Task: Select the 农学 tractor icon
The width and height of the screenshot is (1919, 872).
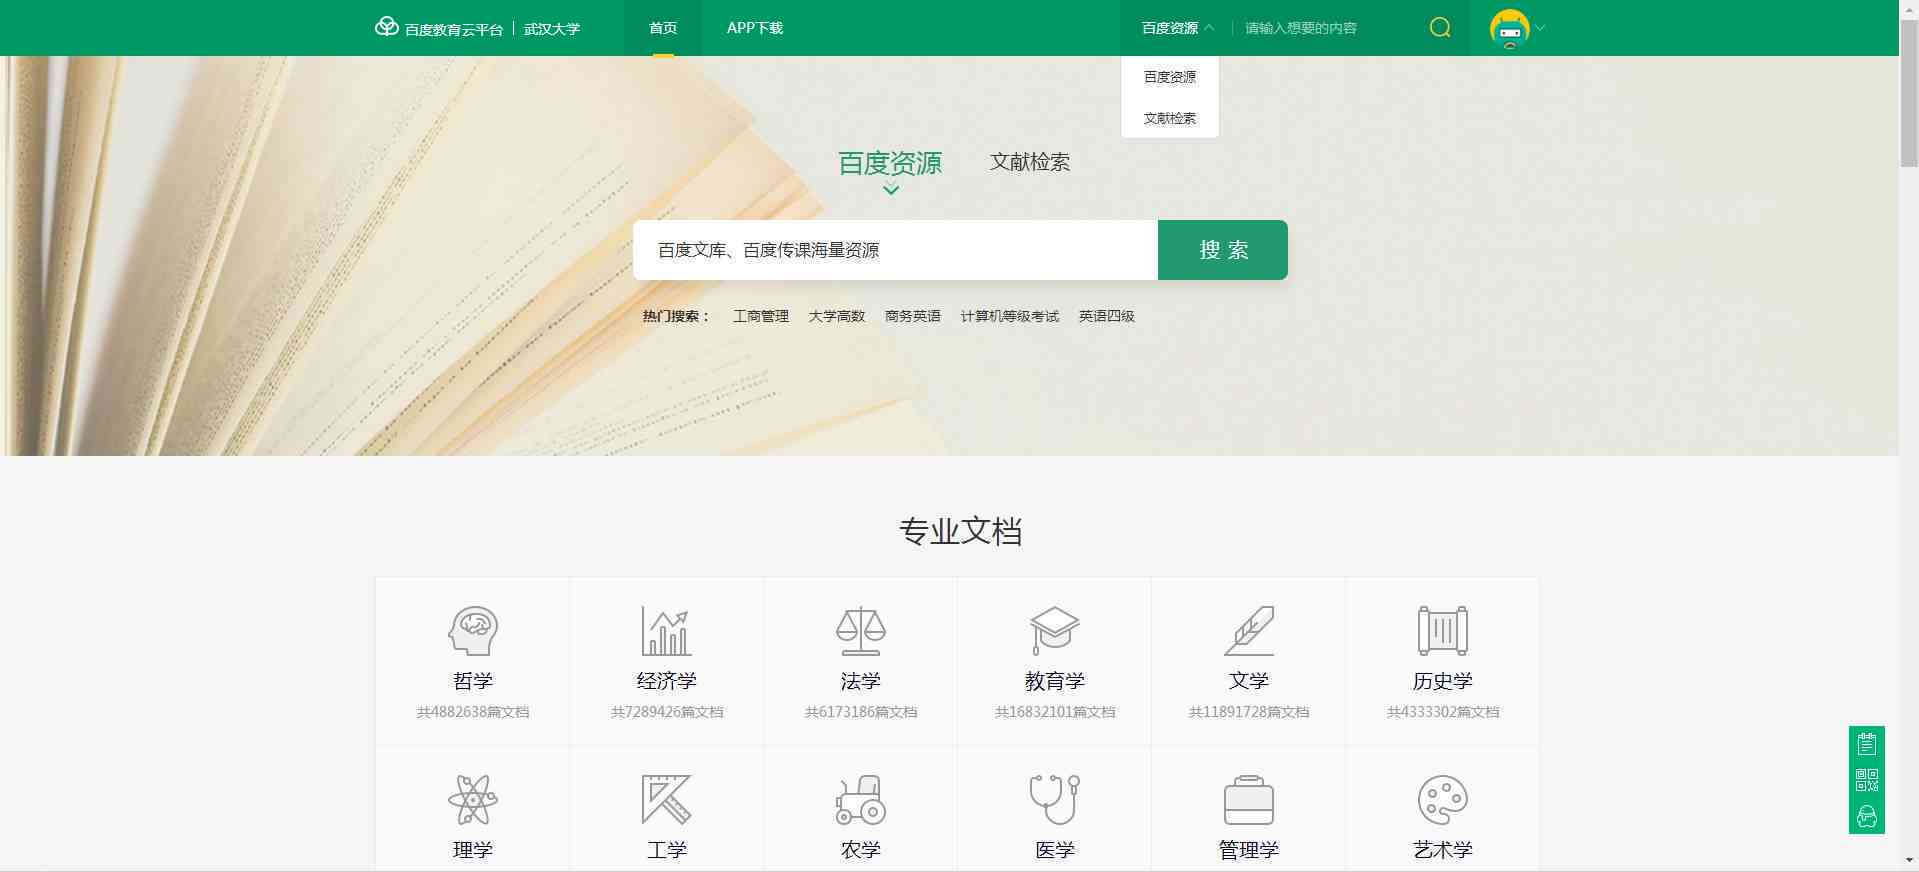Action: pos(860,799)
